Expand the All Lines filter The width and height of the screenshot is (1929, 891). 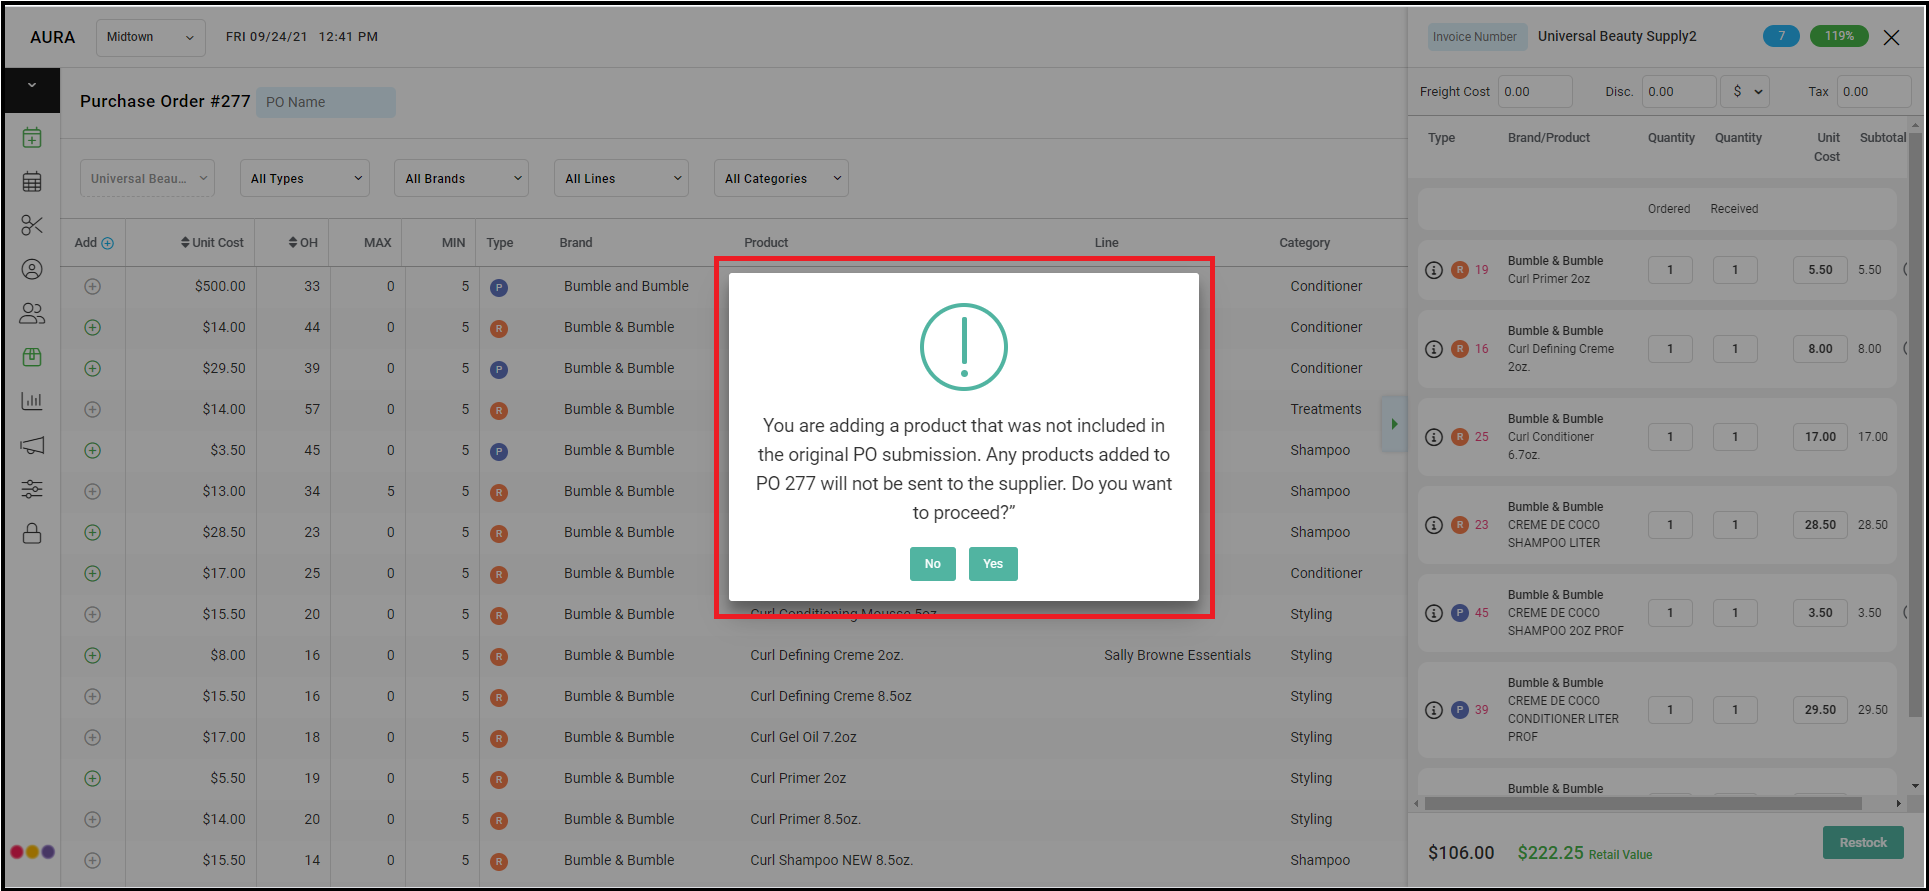point(621,178)
